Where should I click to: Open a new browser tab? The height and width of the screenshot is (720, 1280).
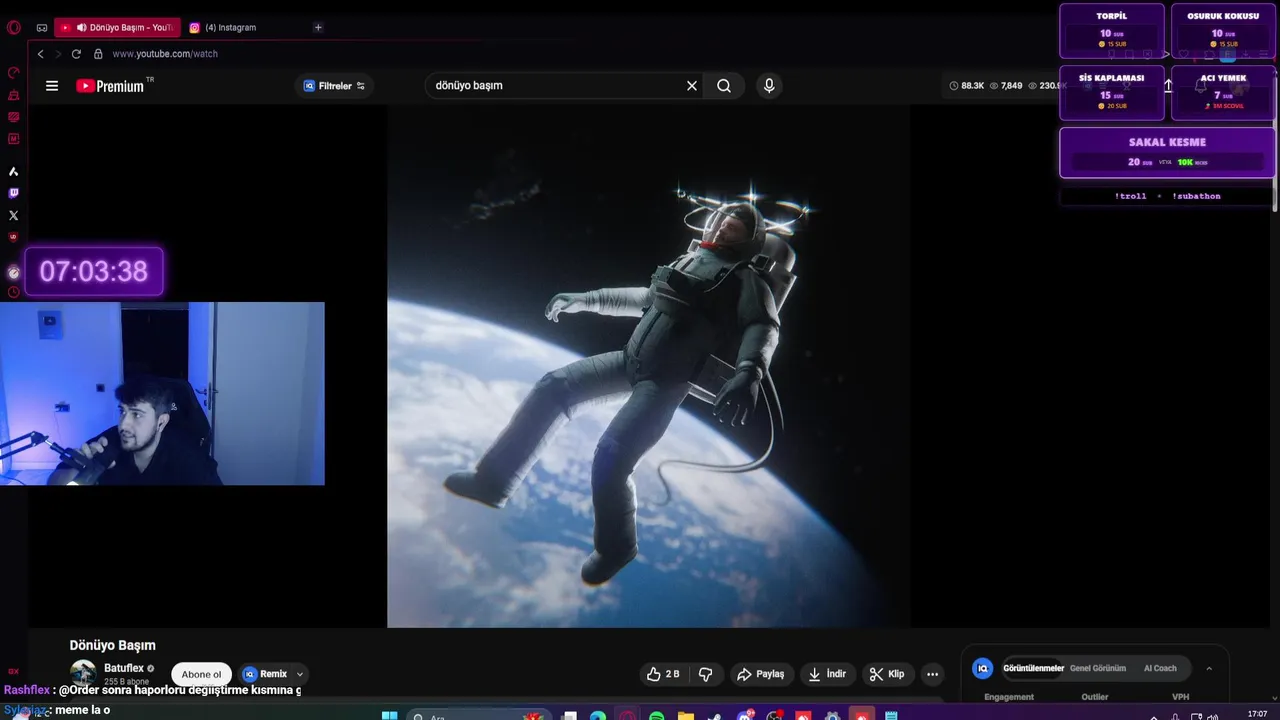(x=318, y=28)
